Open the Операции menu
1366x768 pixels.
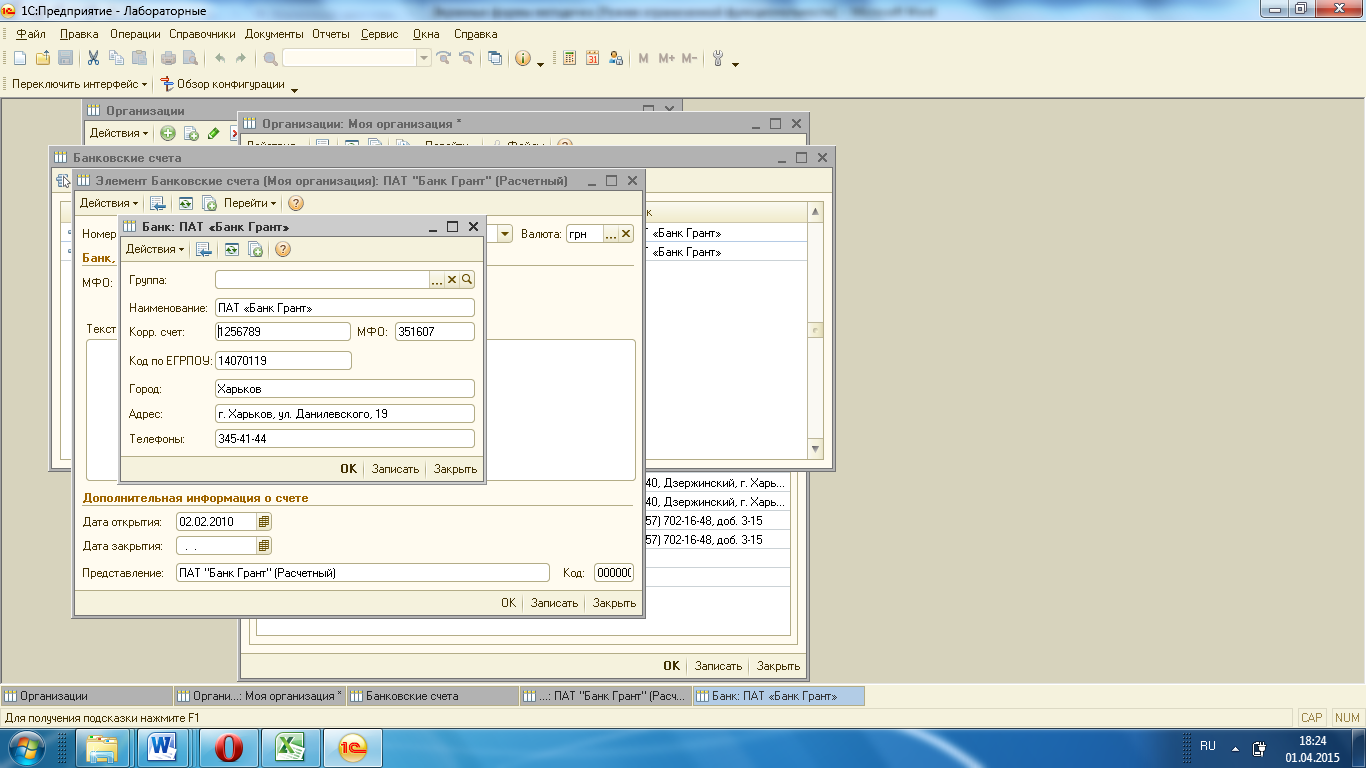135,34
